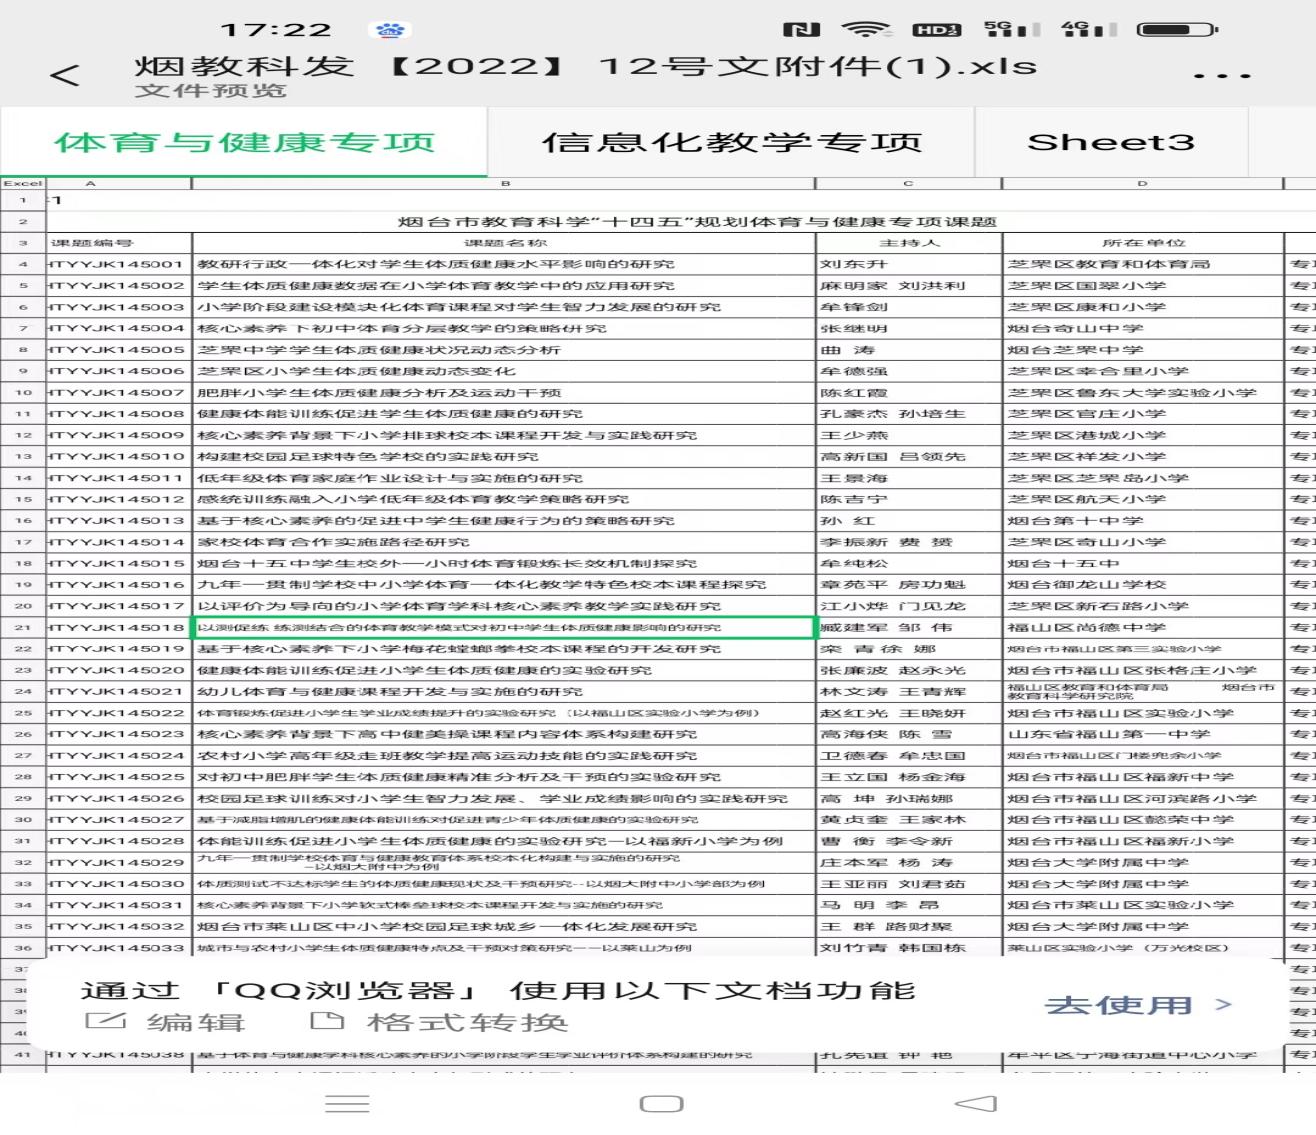Select the 主持人 header cell
Image resolution: width=1316 pixels, height=1135 pixels.
[909, 243]
